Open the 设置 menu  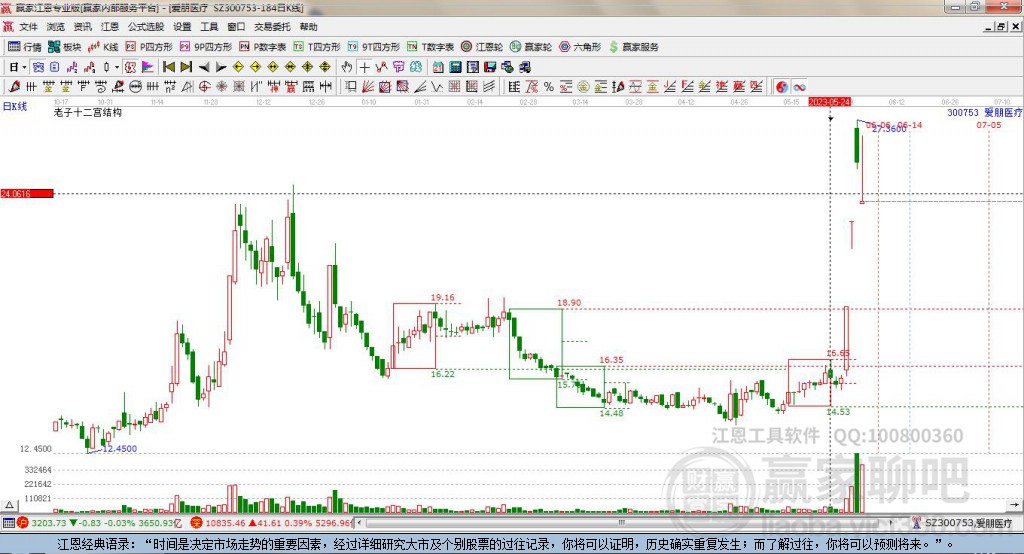(x=182, y=27)
